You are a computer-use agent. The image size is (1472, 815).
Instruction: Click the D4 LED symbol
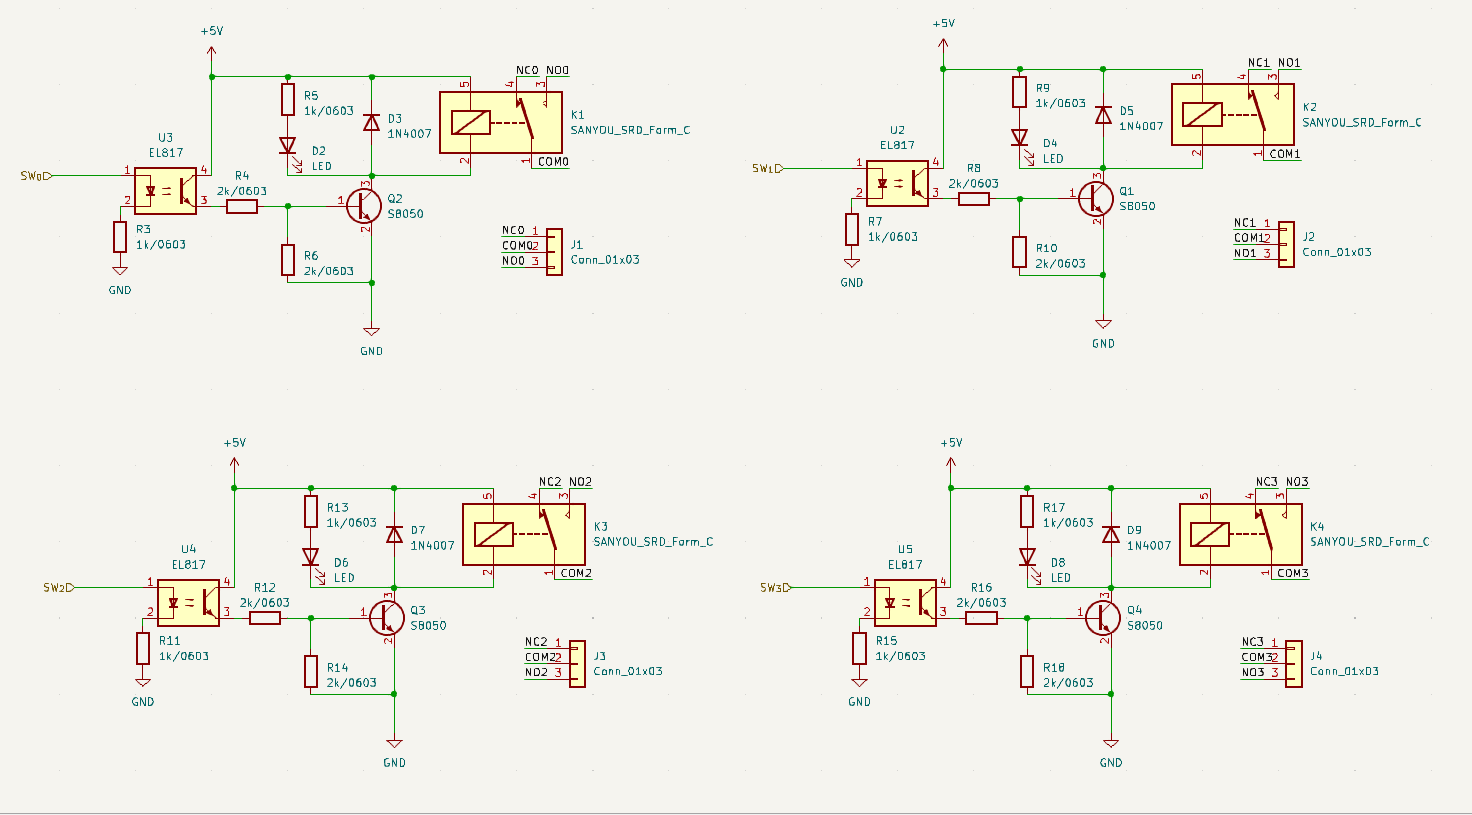click(1020, 138)
